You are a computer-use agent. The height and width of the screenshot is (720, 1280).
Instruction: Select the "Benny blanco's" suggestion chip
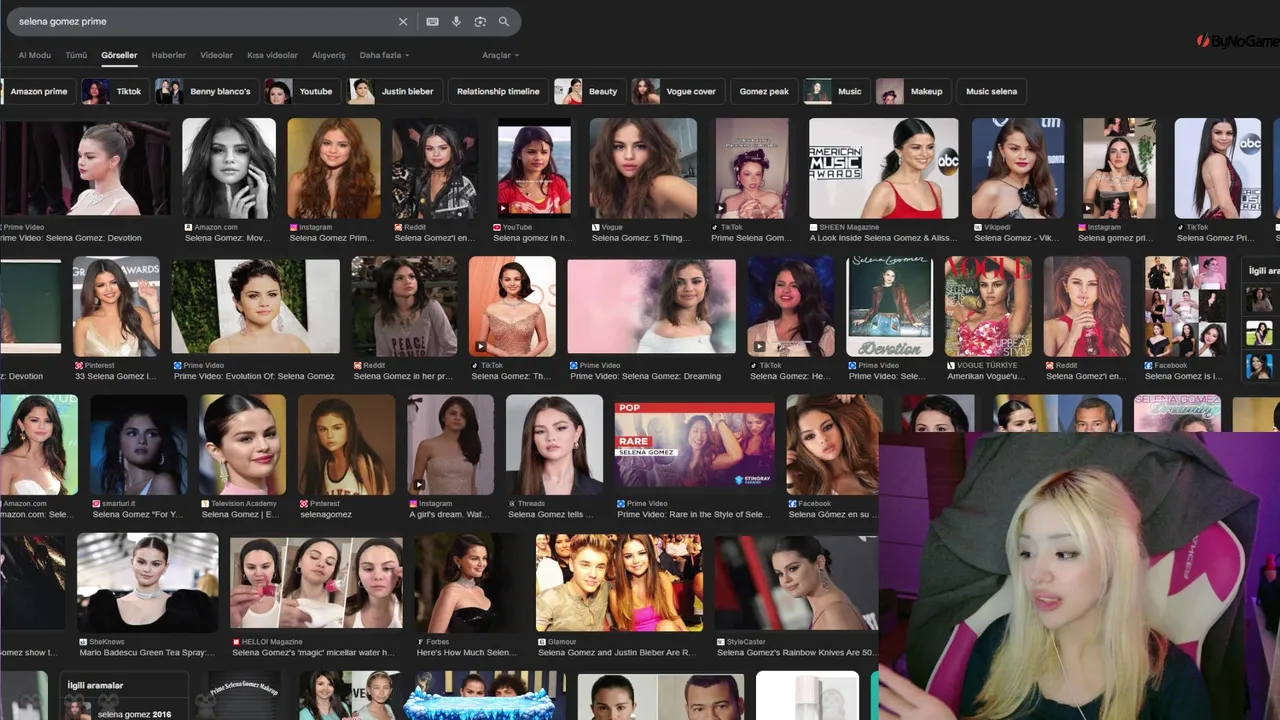tap(207, 91)
